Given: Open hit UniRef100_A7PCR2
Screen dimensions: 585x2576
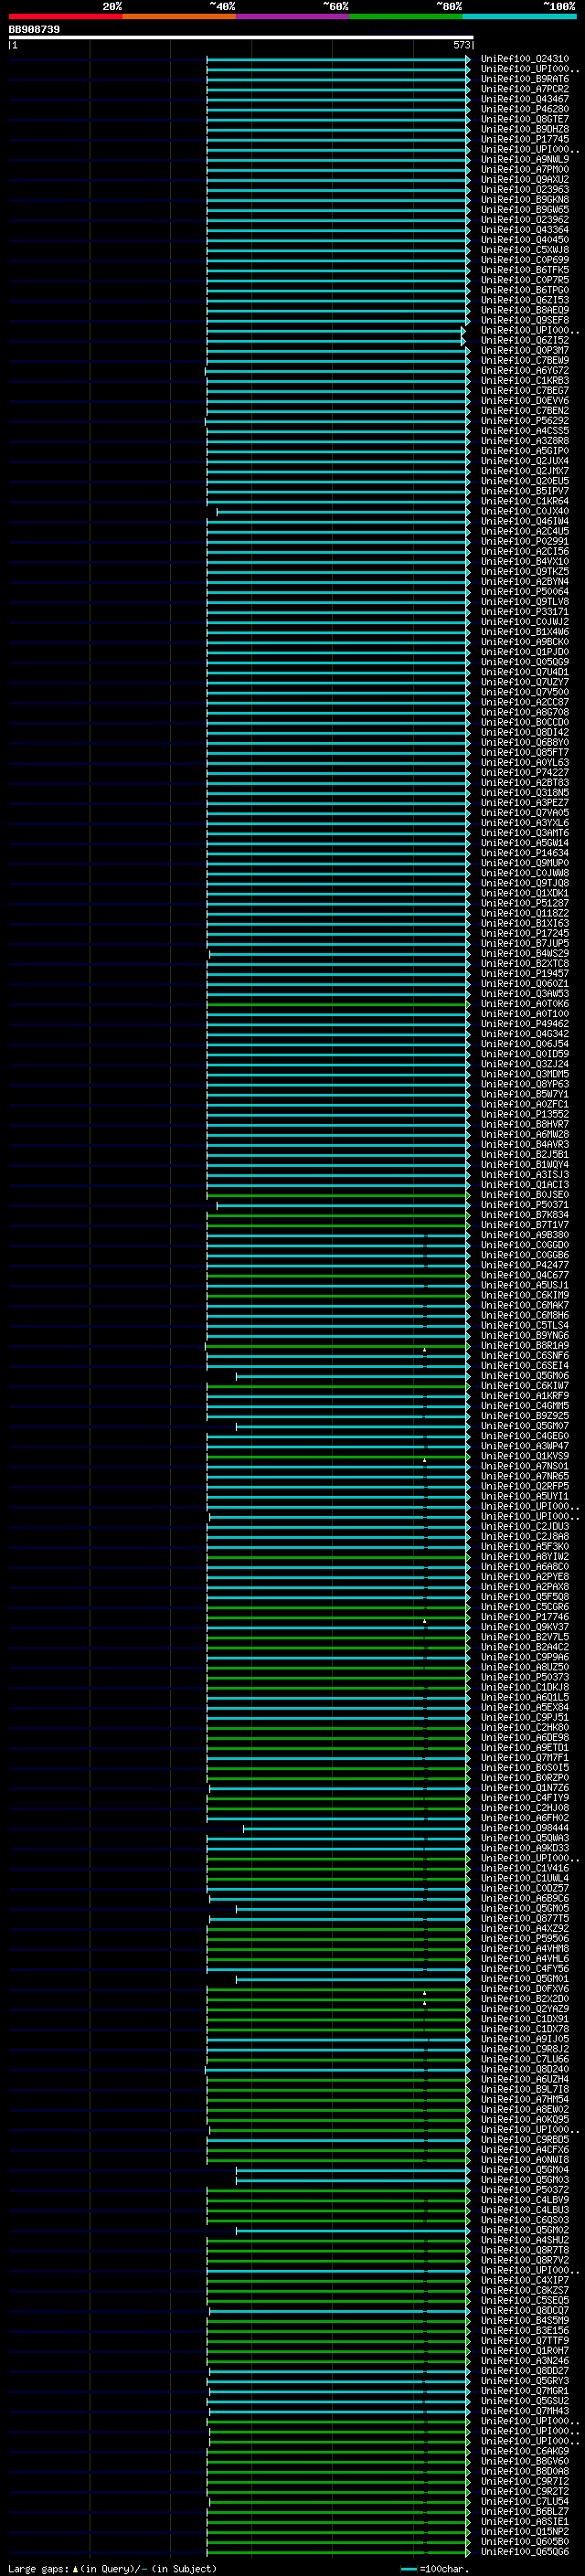Looking at the screenshot, I should point(525,89).
